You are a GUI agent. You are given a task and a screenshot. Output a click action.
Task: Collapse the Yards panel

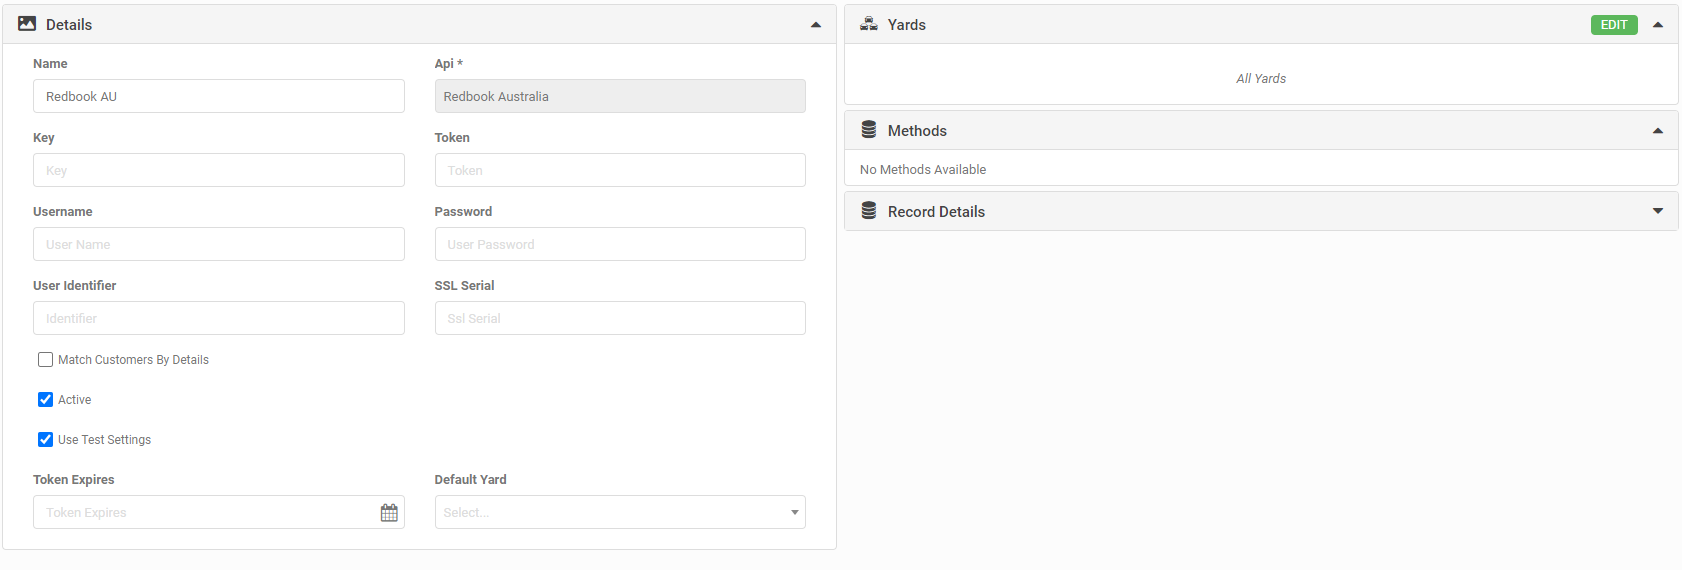point(1658,25)
